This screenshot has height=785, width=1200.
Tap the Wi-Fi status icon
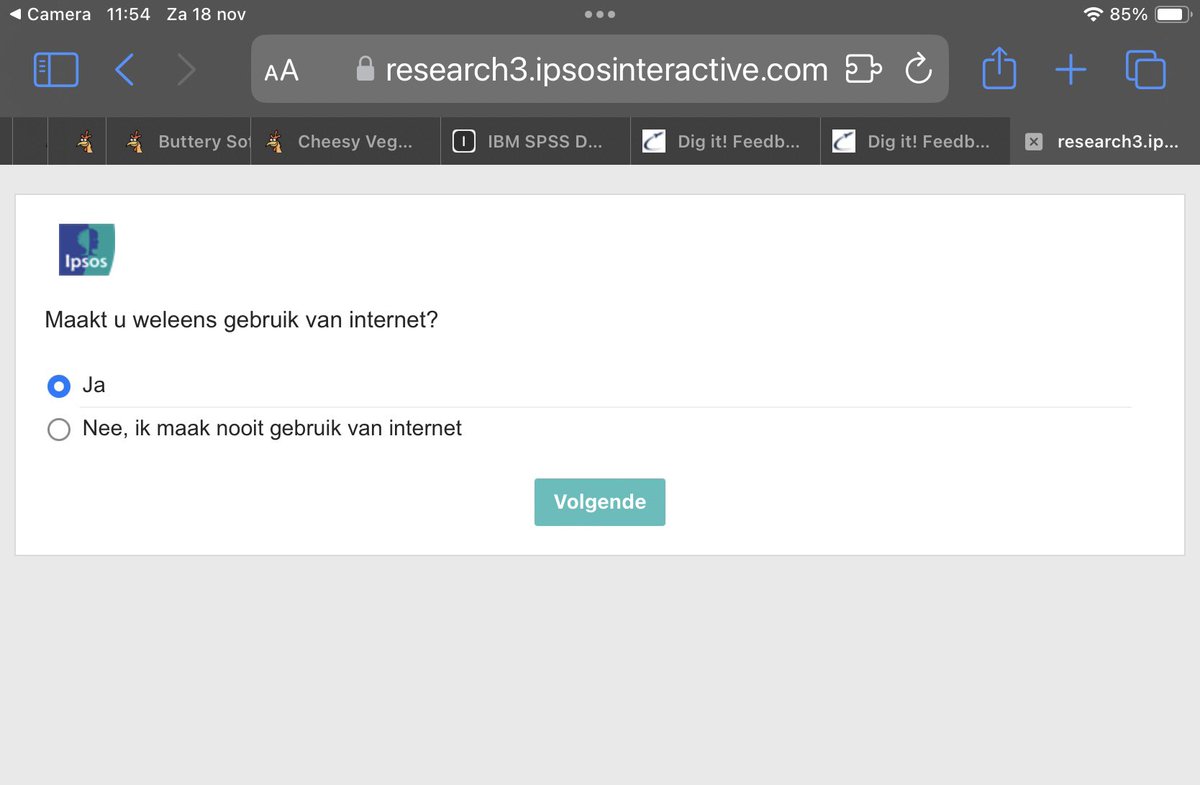click(x=1093, y=14)
